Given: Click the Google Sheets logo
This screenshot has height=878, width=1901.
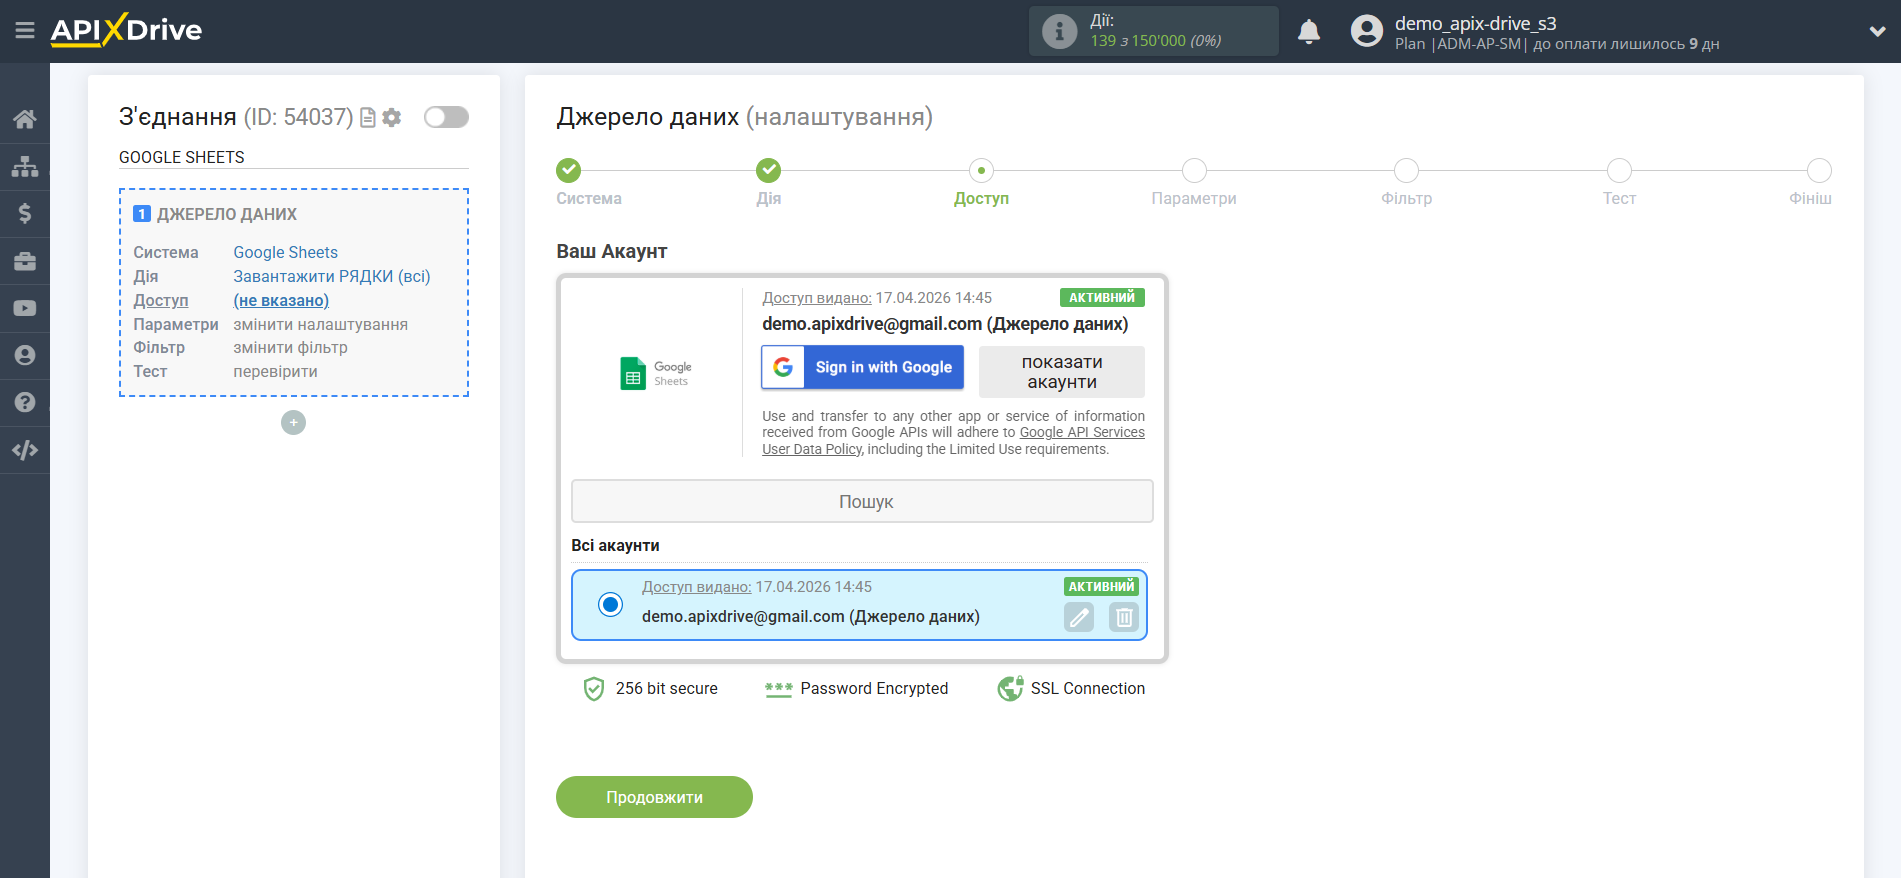Looking at the screenshot, I should [656, 373].
